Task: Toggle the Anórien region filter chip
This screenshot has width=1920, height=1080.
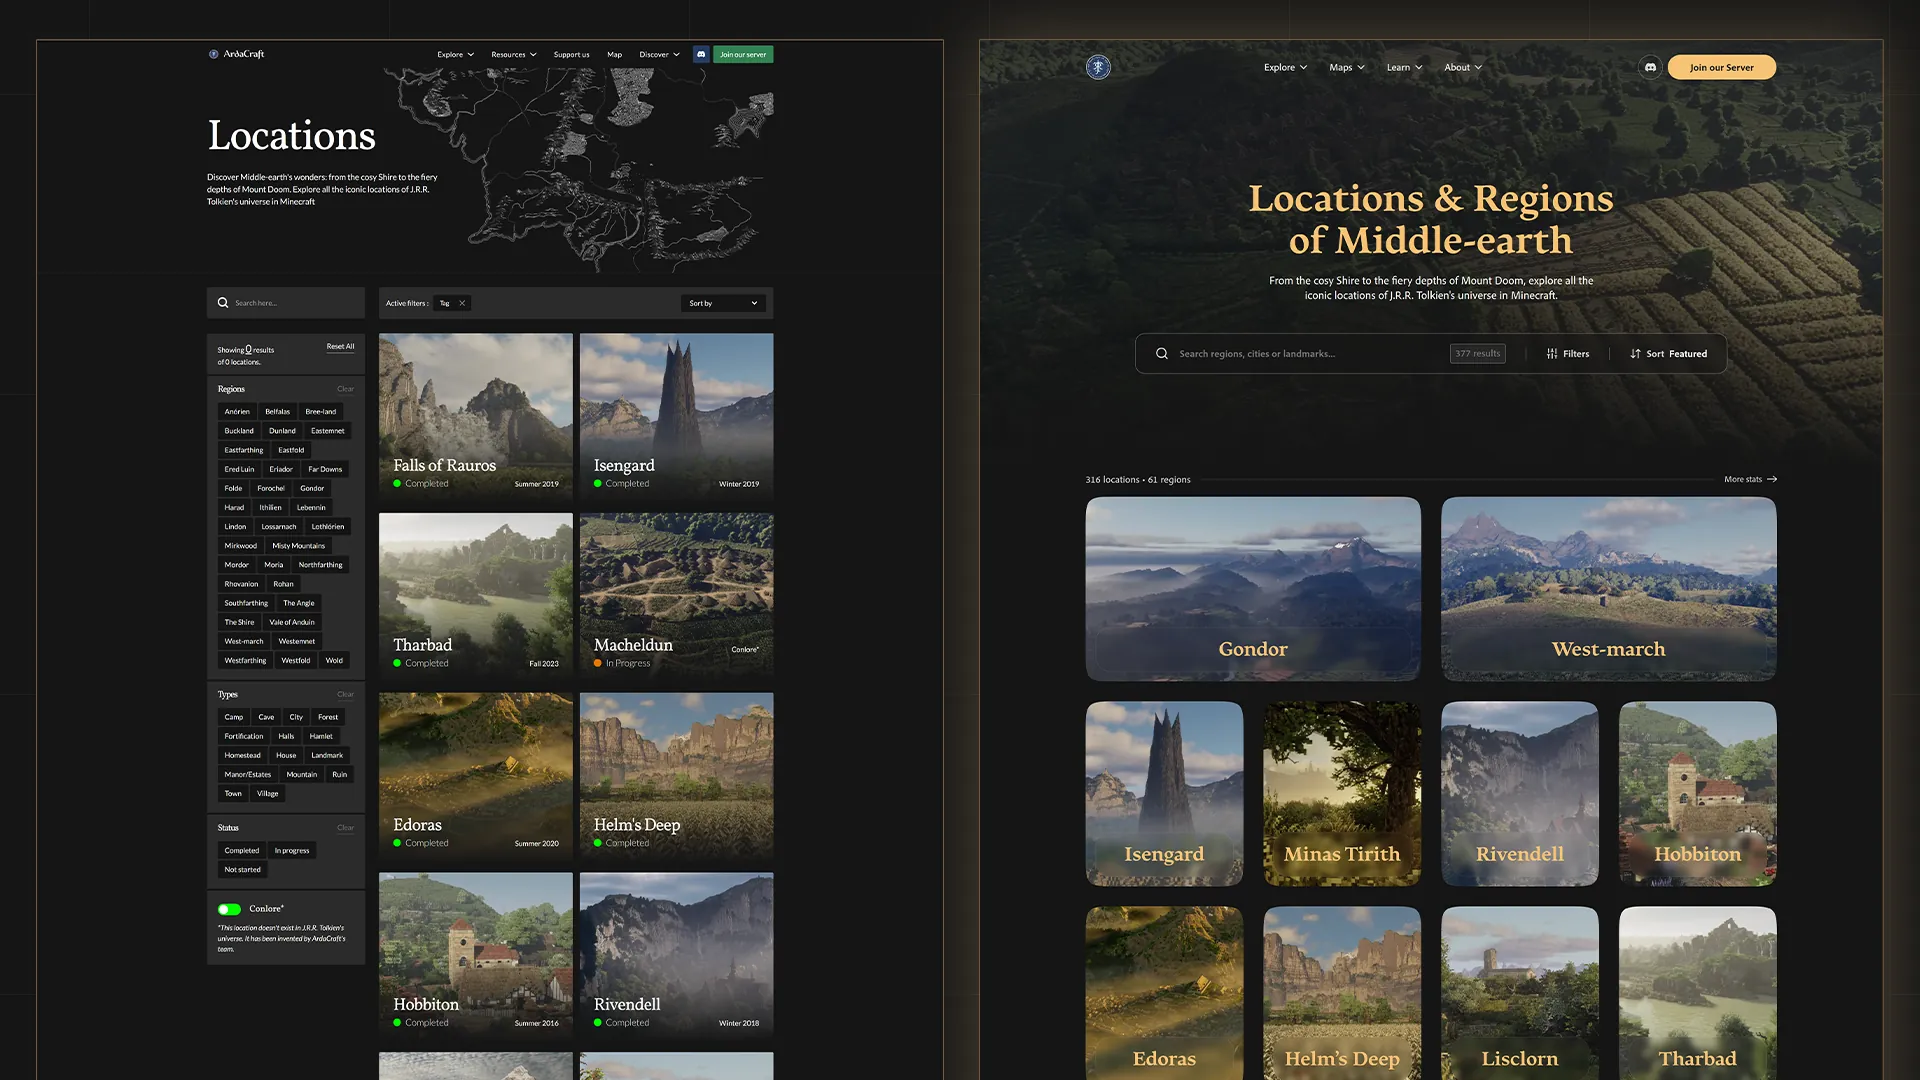Action: click(x=237, y=411)
